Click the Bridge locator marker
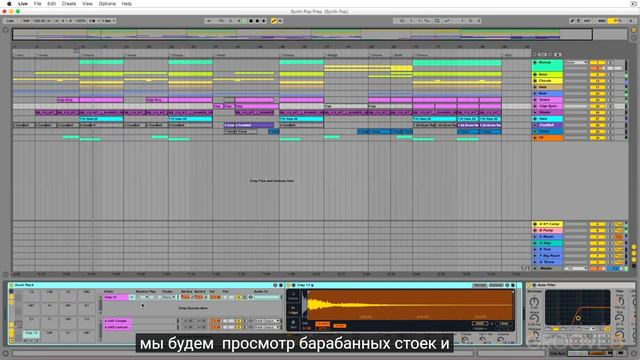640x360 pixels. (x=332, y=55)
